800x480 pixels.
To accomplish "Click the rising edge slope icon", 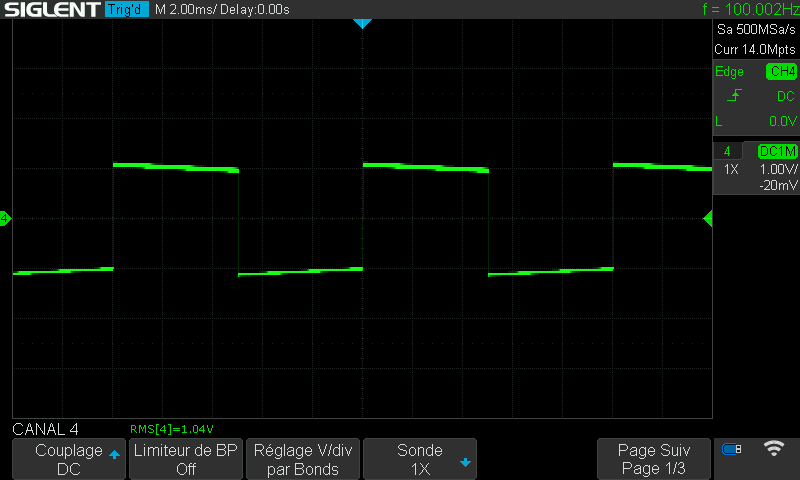I will click(x=735, y=96).
